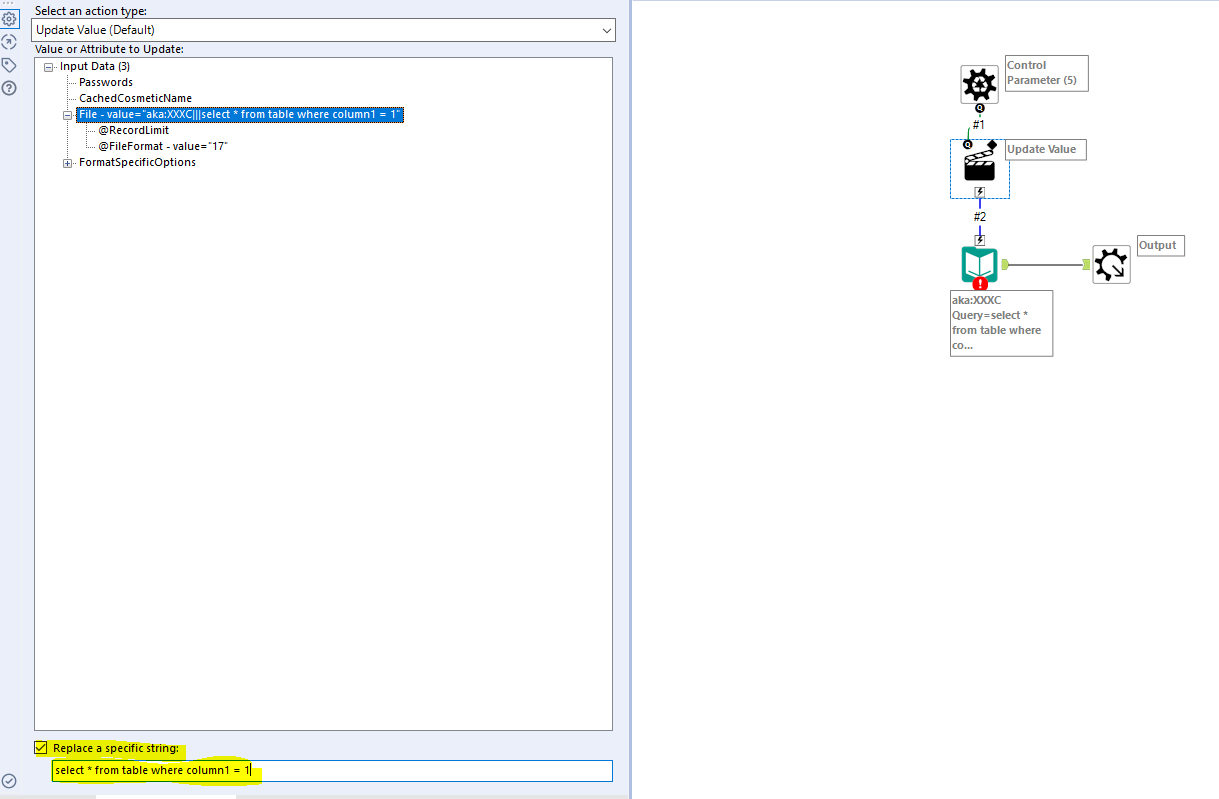Open the Help question mark icon in sidebar
The height and width of the screenshot is (799, 1219).
point(9,88)
